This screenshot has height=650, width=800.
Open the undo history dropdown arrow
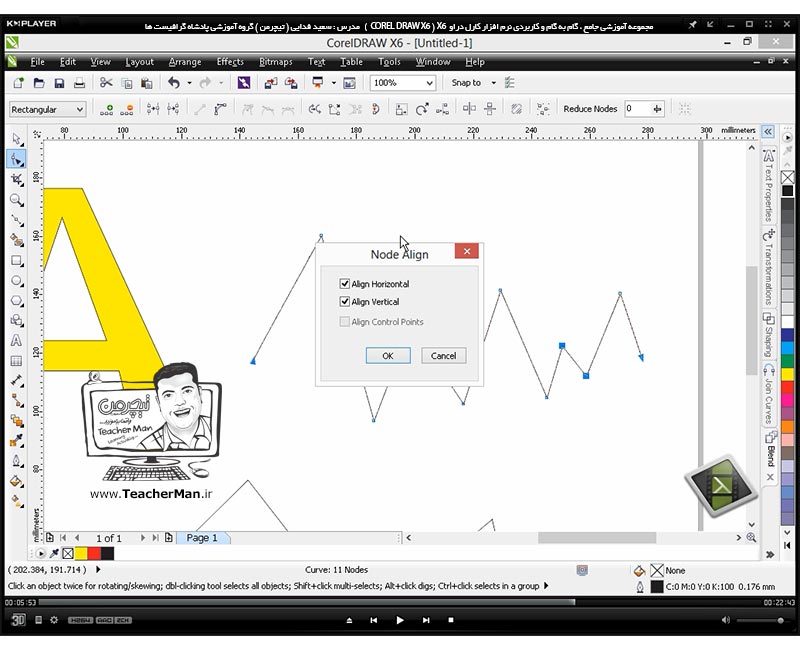coord(189,83)
